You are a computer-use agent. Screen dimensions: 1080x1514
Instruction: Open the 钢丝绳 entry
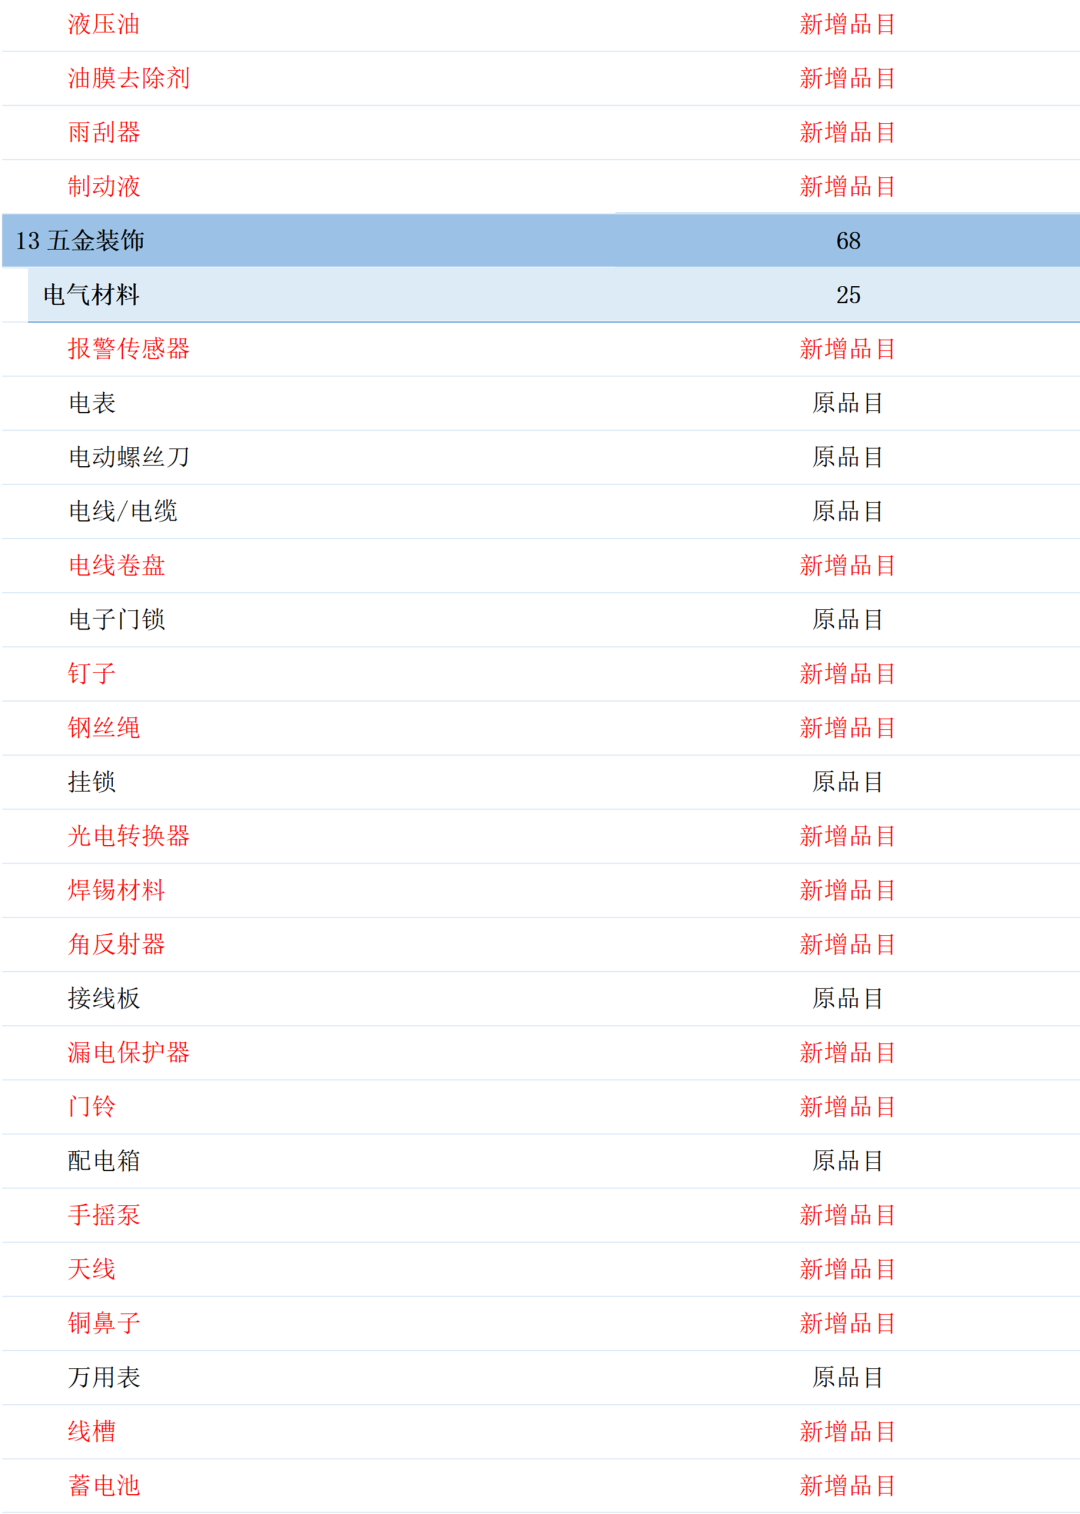point(103,727)
